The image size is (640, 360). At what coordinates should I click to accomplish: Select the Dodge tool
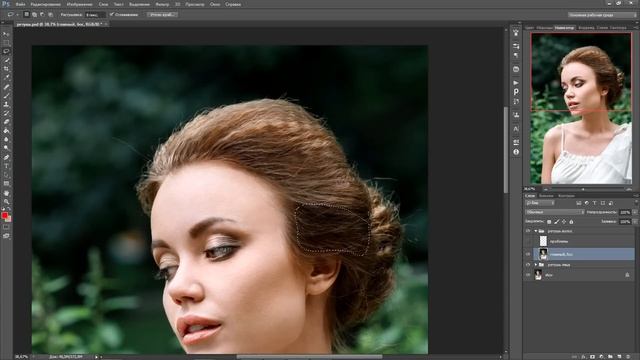tap(6, 148)
